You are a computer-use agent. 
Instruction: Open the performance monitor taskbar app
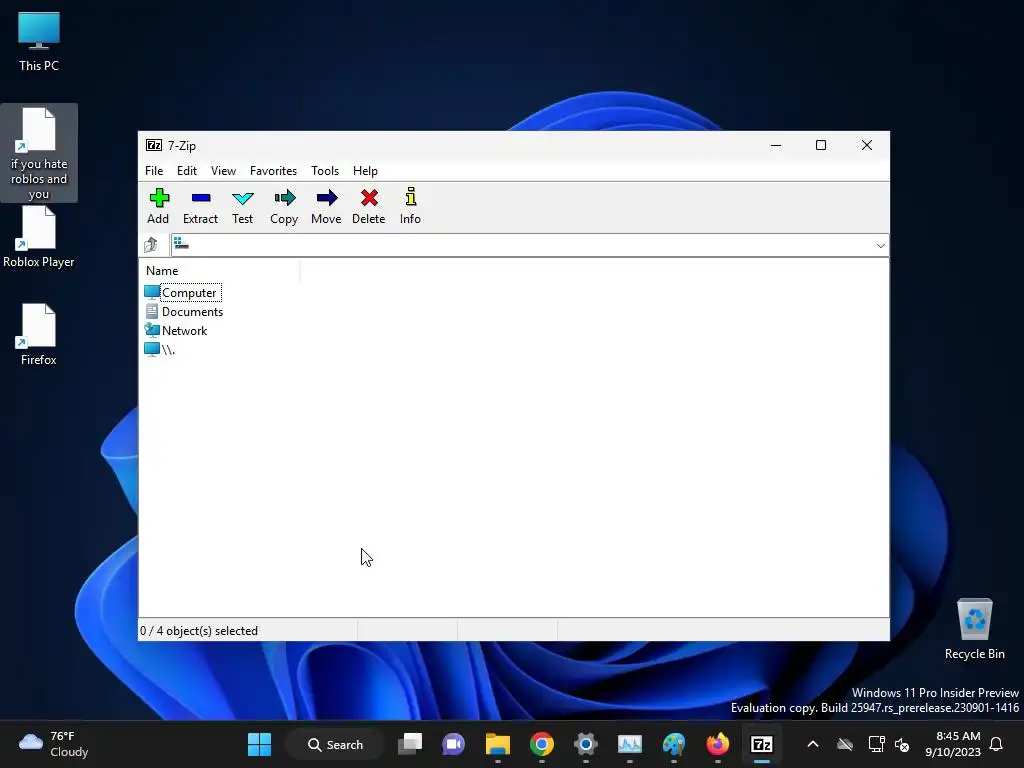pyautogui.click(x=630, y=744)
